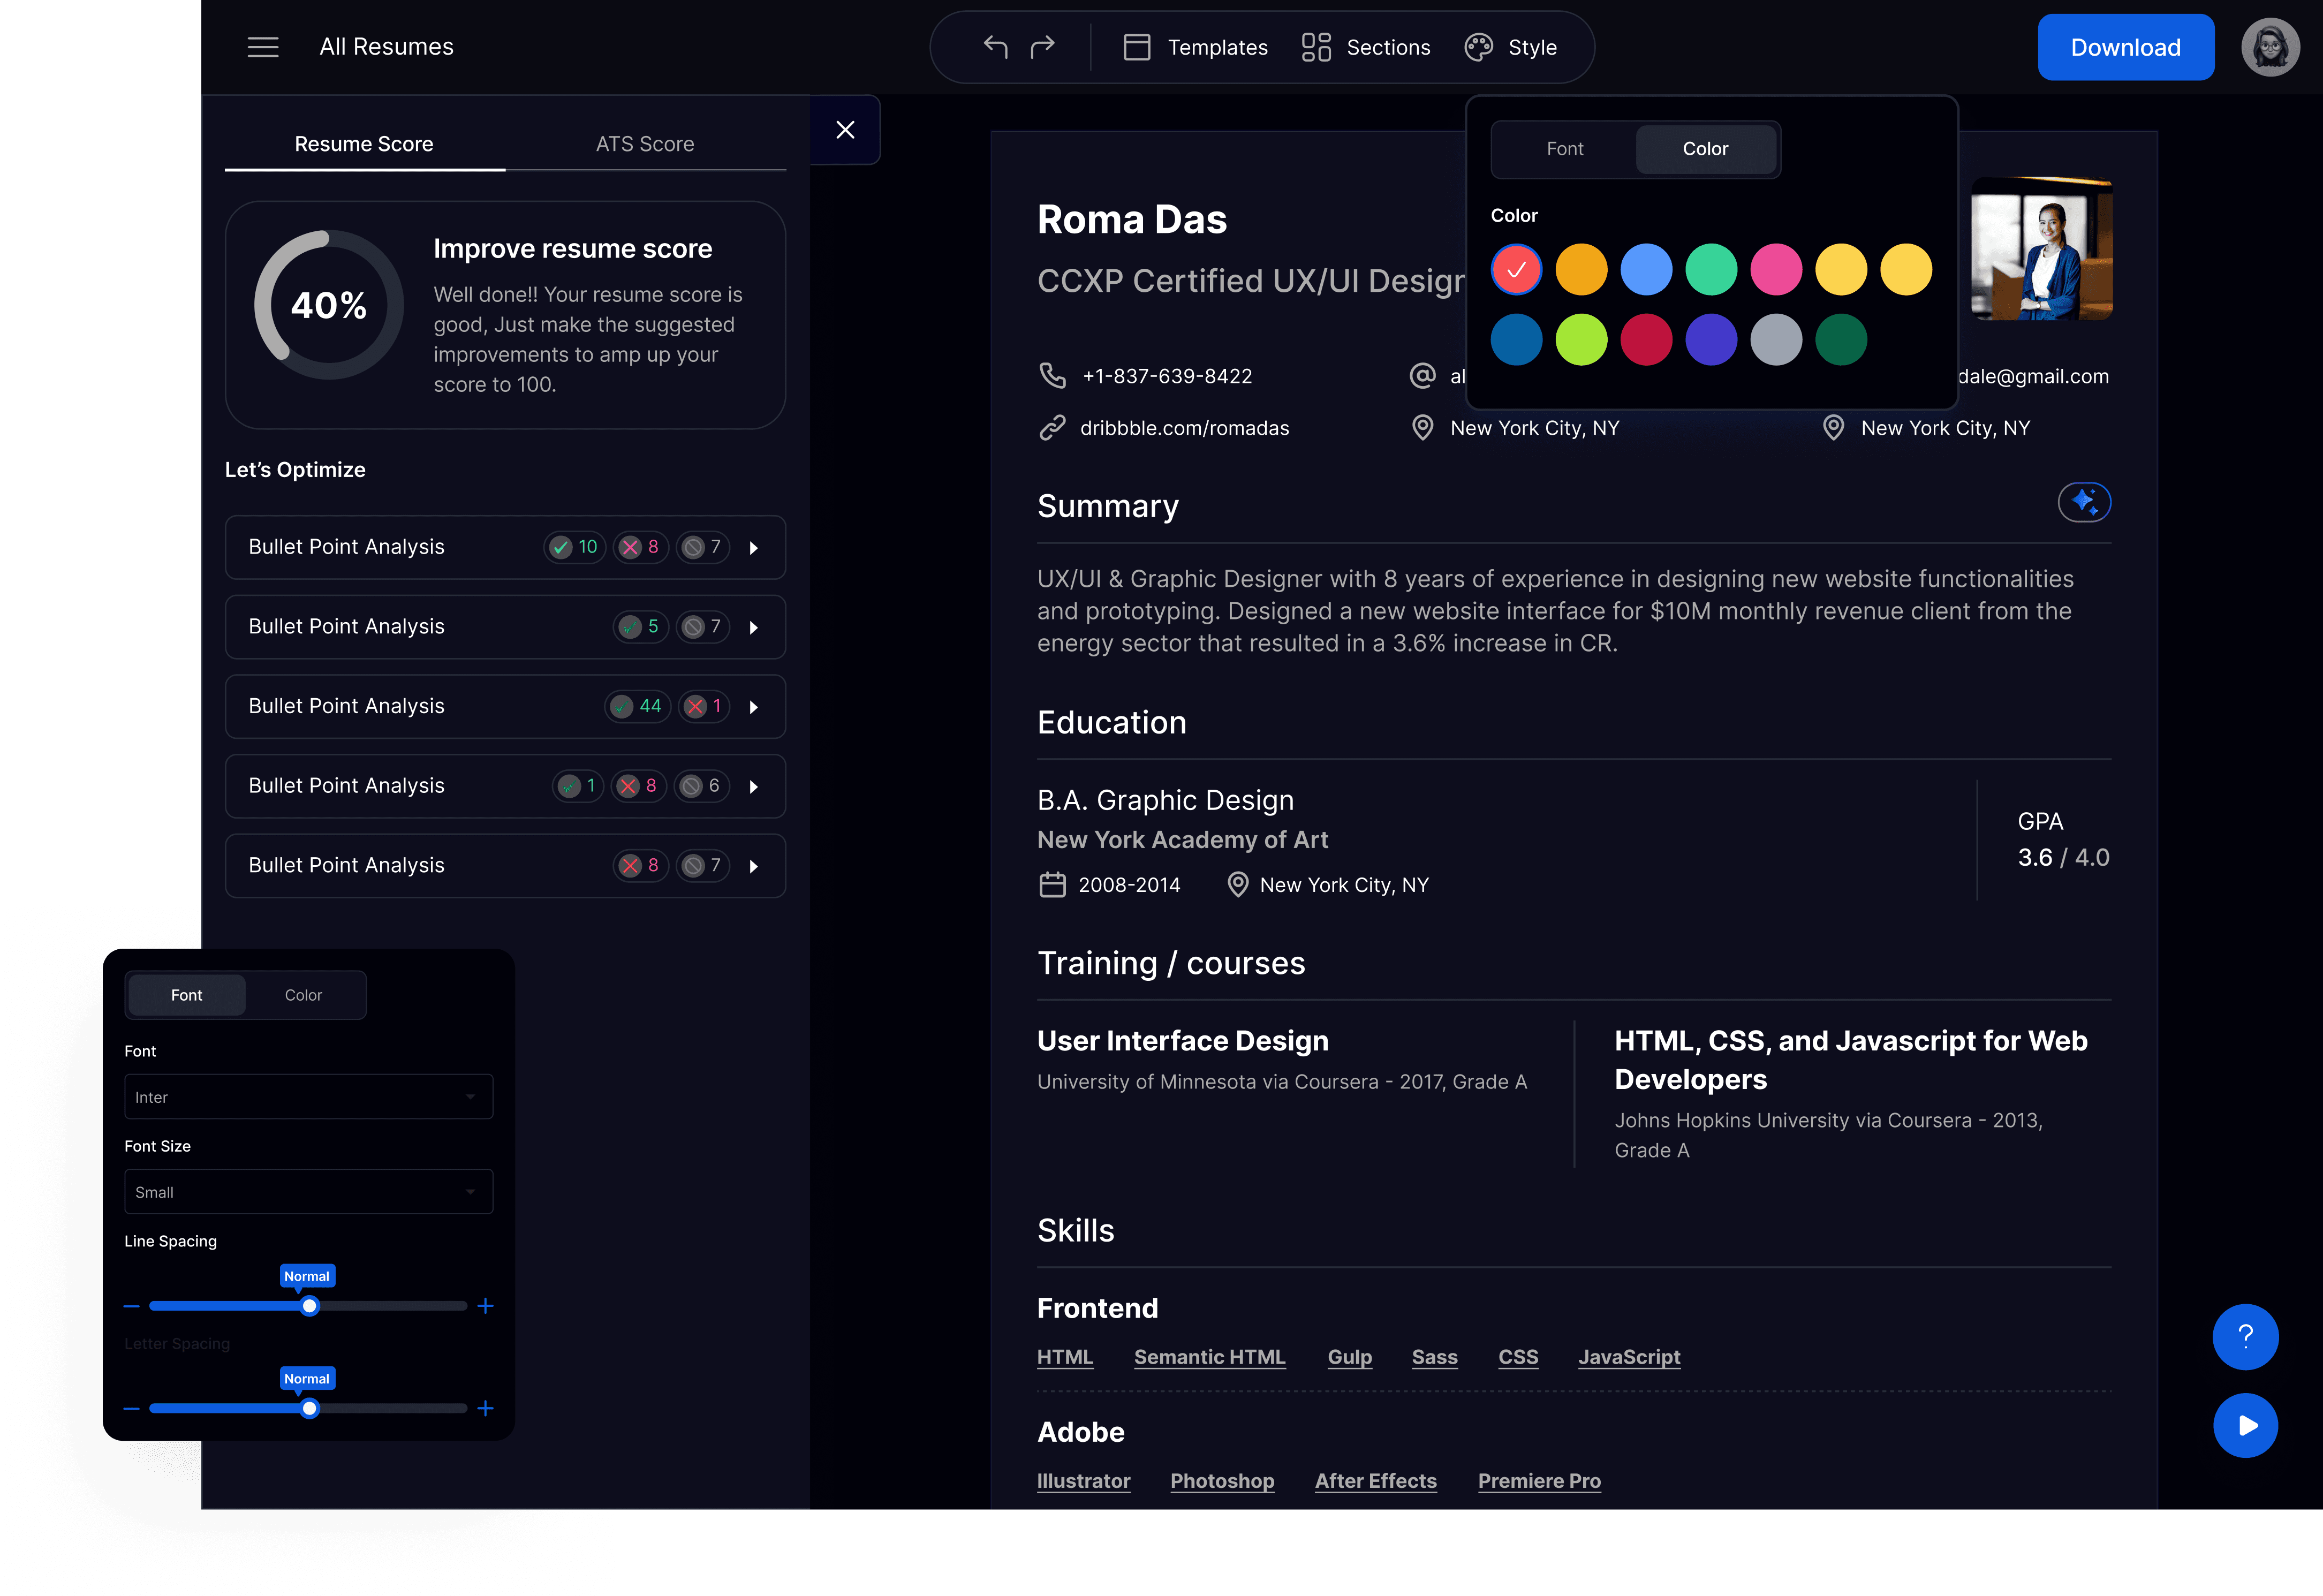This screenshot has height=1596, width=2323.
Task: Open the Inter font dropdown
Action: point(308,1097)
